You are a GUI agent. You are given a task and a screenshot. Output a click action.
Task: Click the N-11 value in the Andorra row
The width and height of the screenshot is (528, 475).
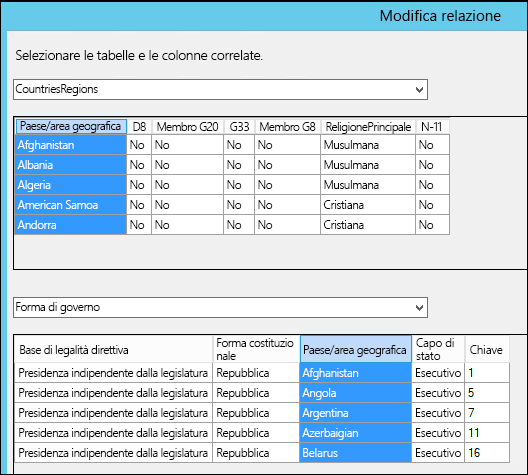(432, 225)
